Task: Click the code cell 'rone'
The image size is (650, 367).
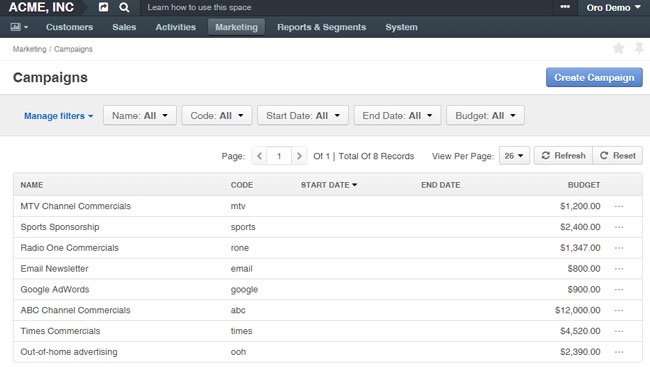Action: coord(240,248)
